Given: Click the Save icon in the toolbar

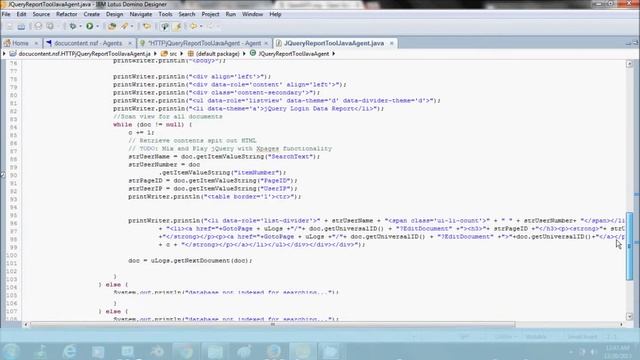Looking at the screenshot, I should coord(9,27).
